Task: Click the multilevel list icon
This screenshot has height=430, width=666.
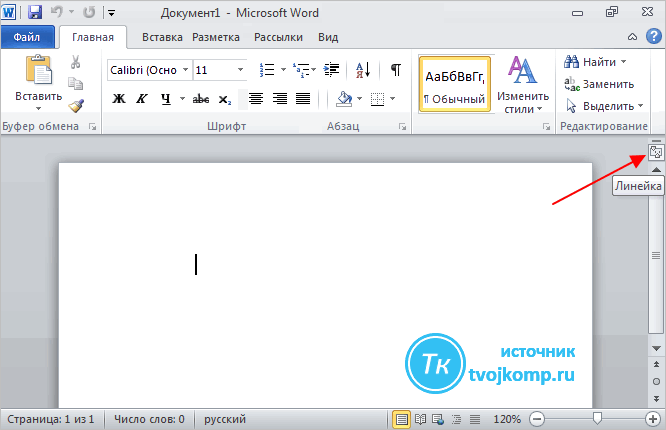Action: [x=301, y=70]
